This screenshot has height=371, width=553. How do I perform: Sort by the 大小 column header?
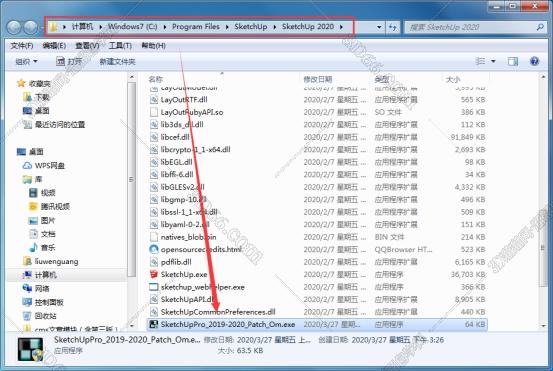pos(453,79)
